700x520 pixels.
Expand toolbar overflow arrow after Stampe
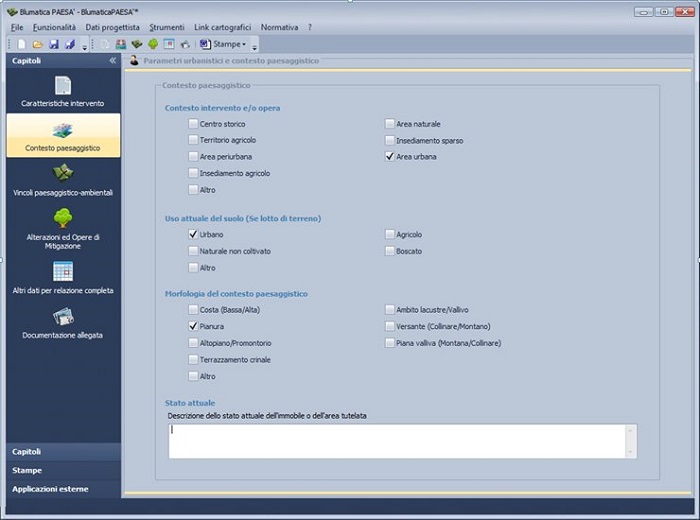tap(255, 46)
